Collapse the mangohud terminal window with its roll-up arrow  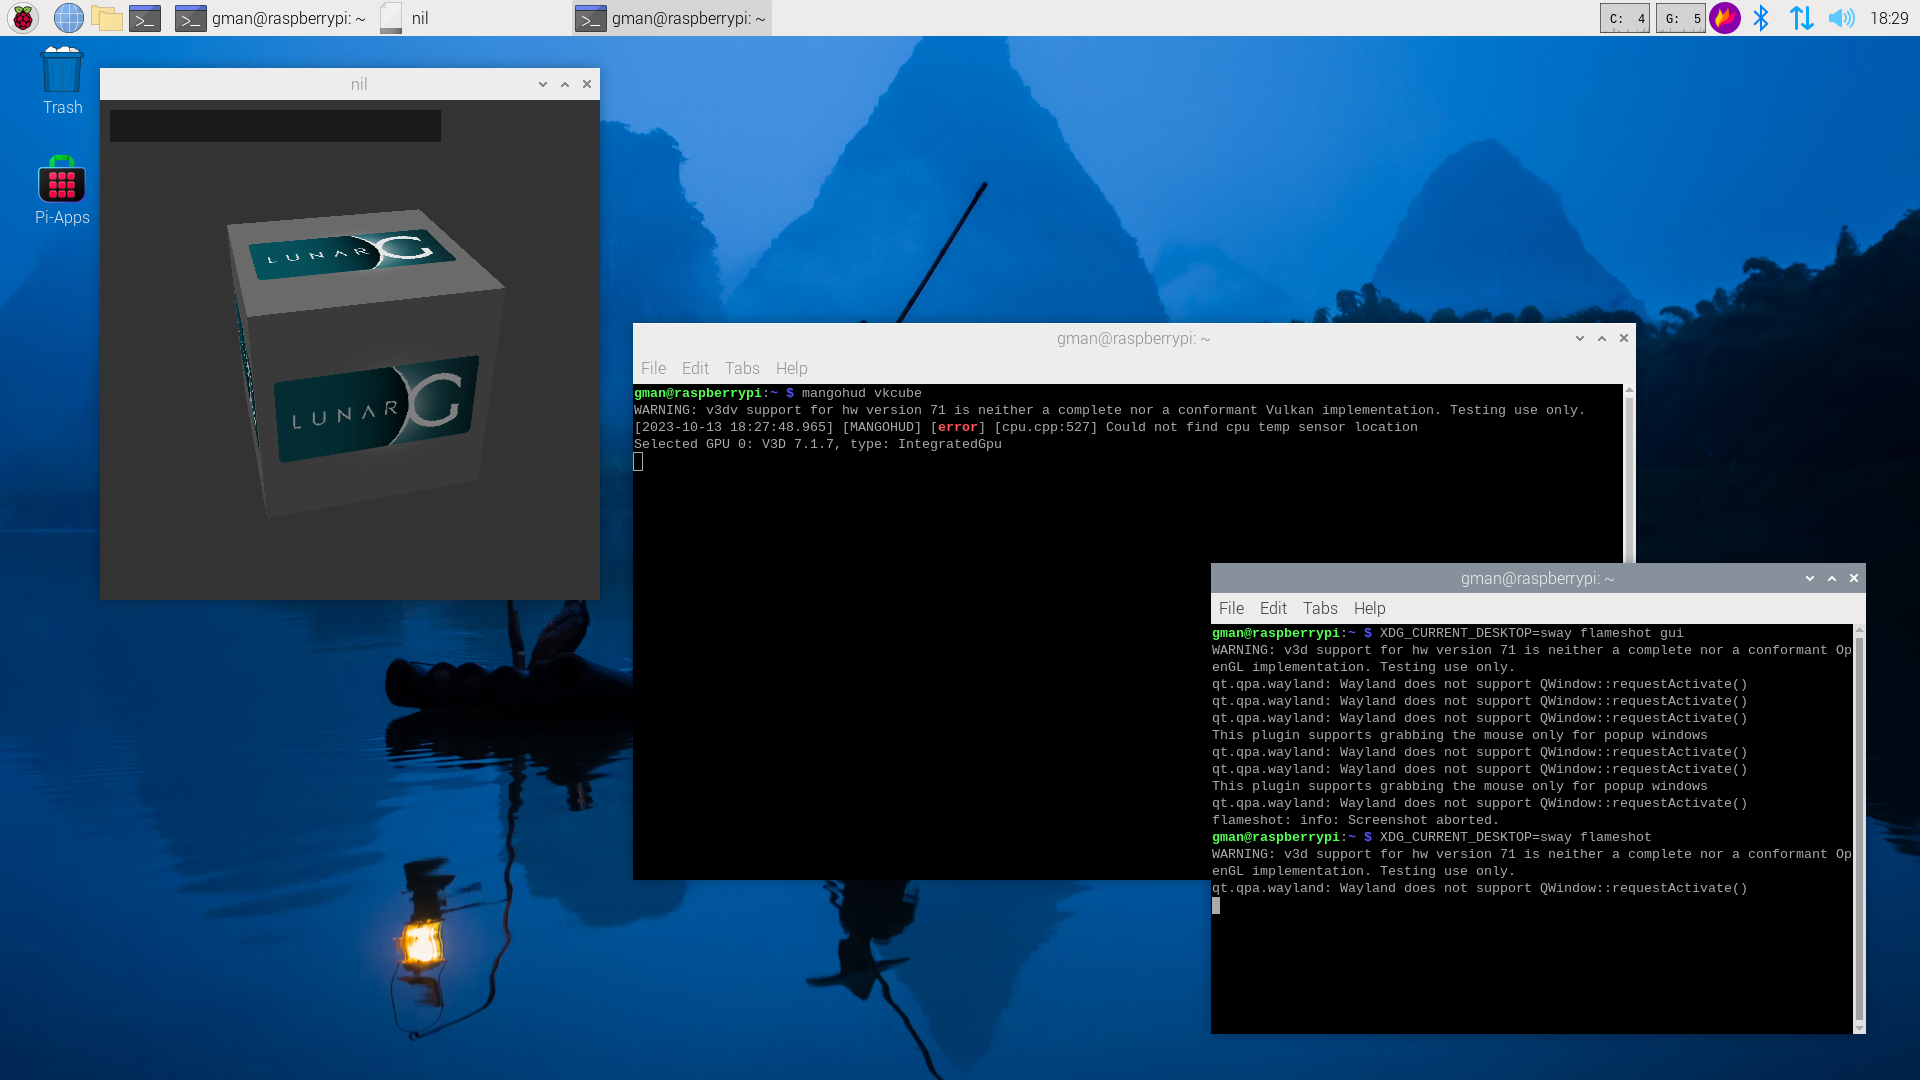pyautogui.click(x=1601, y=338)
